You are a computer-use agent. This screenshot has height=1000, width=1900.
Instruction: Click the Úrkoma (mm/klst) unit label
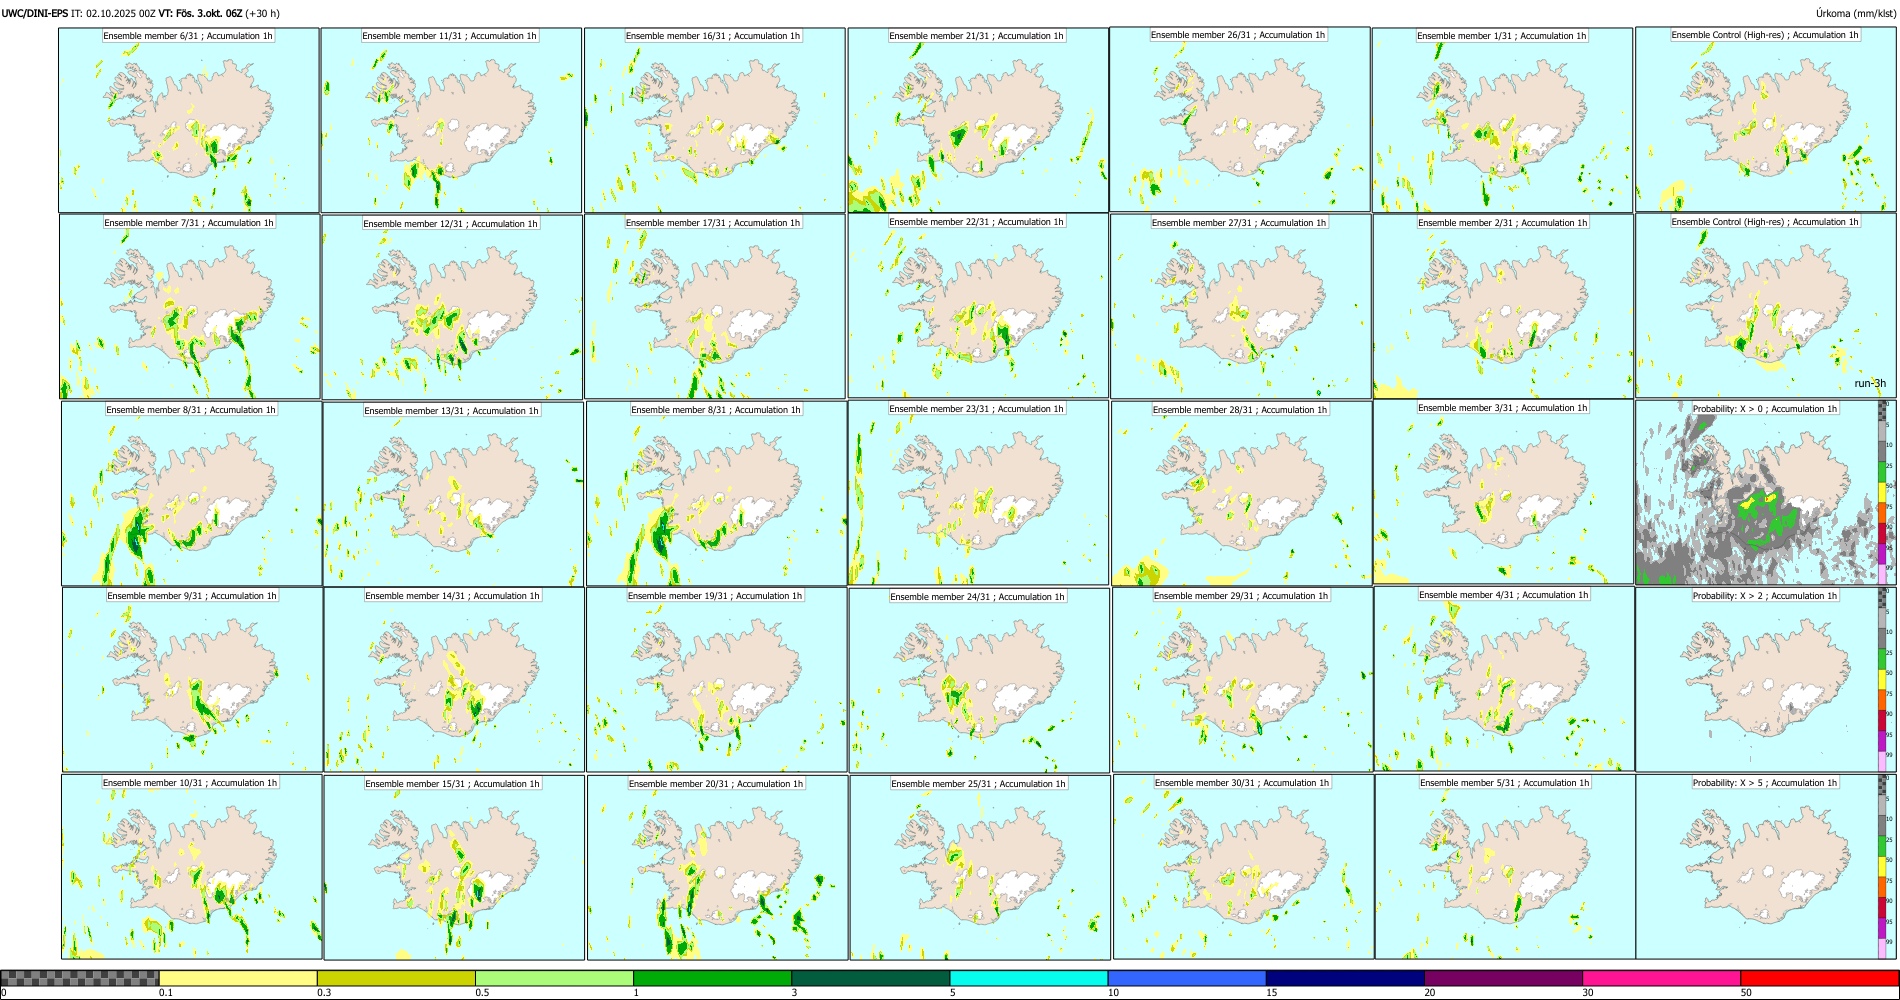(x=1856, y=13)
